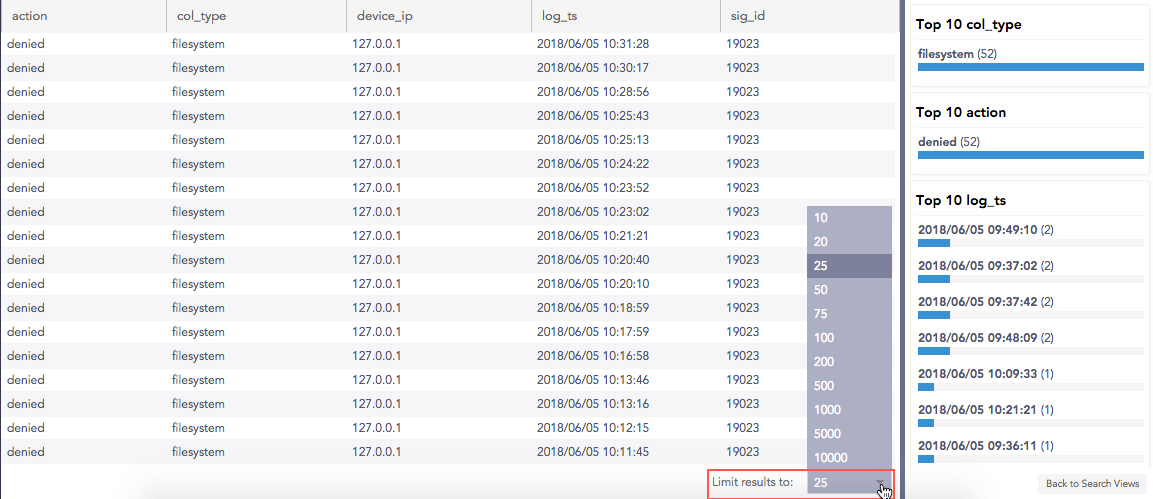
Task: Sort by the device_ip column header
Action: point(385,16)
